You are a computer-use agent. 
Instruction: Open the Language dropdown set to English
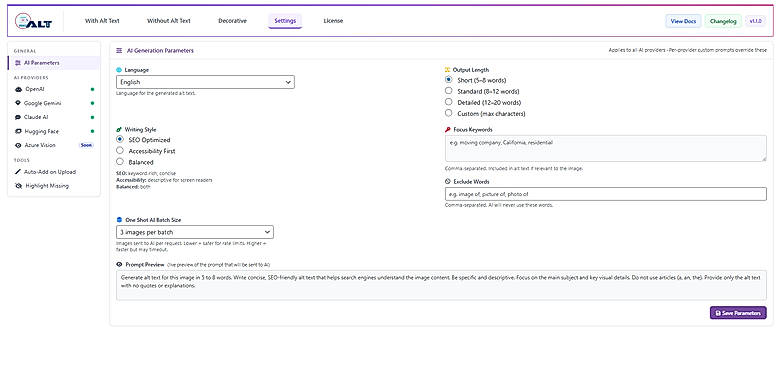(x=205, y=82)
